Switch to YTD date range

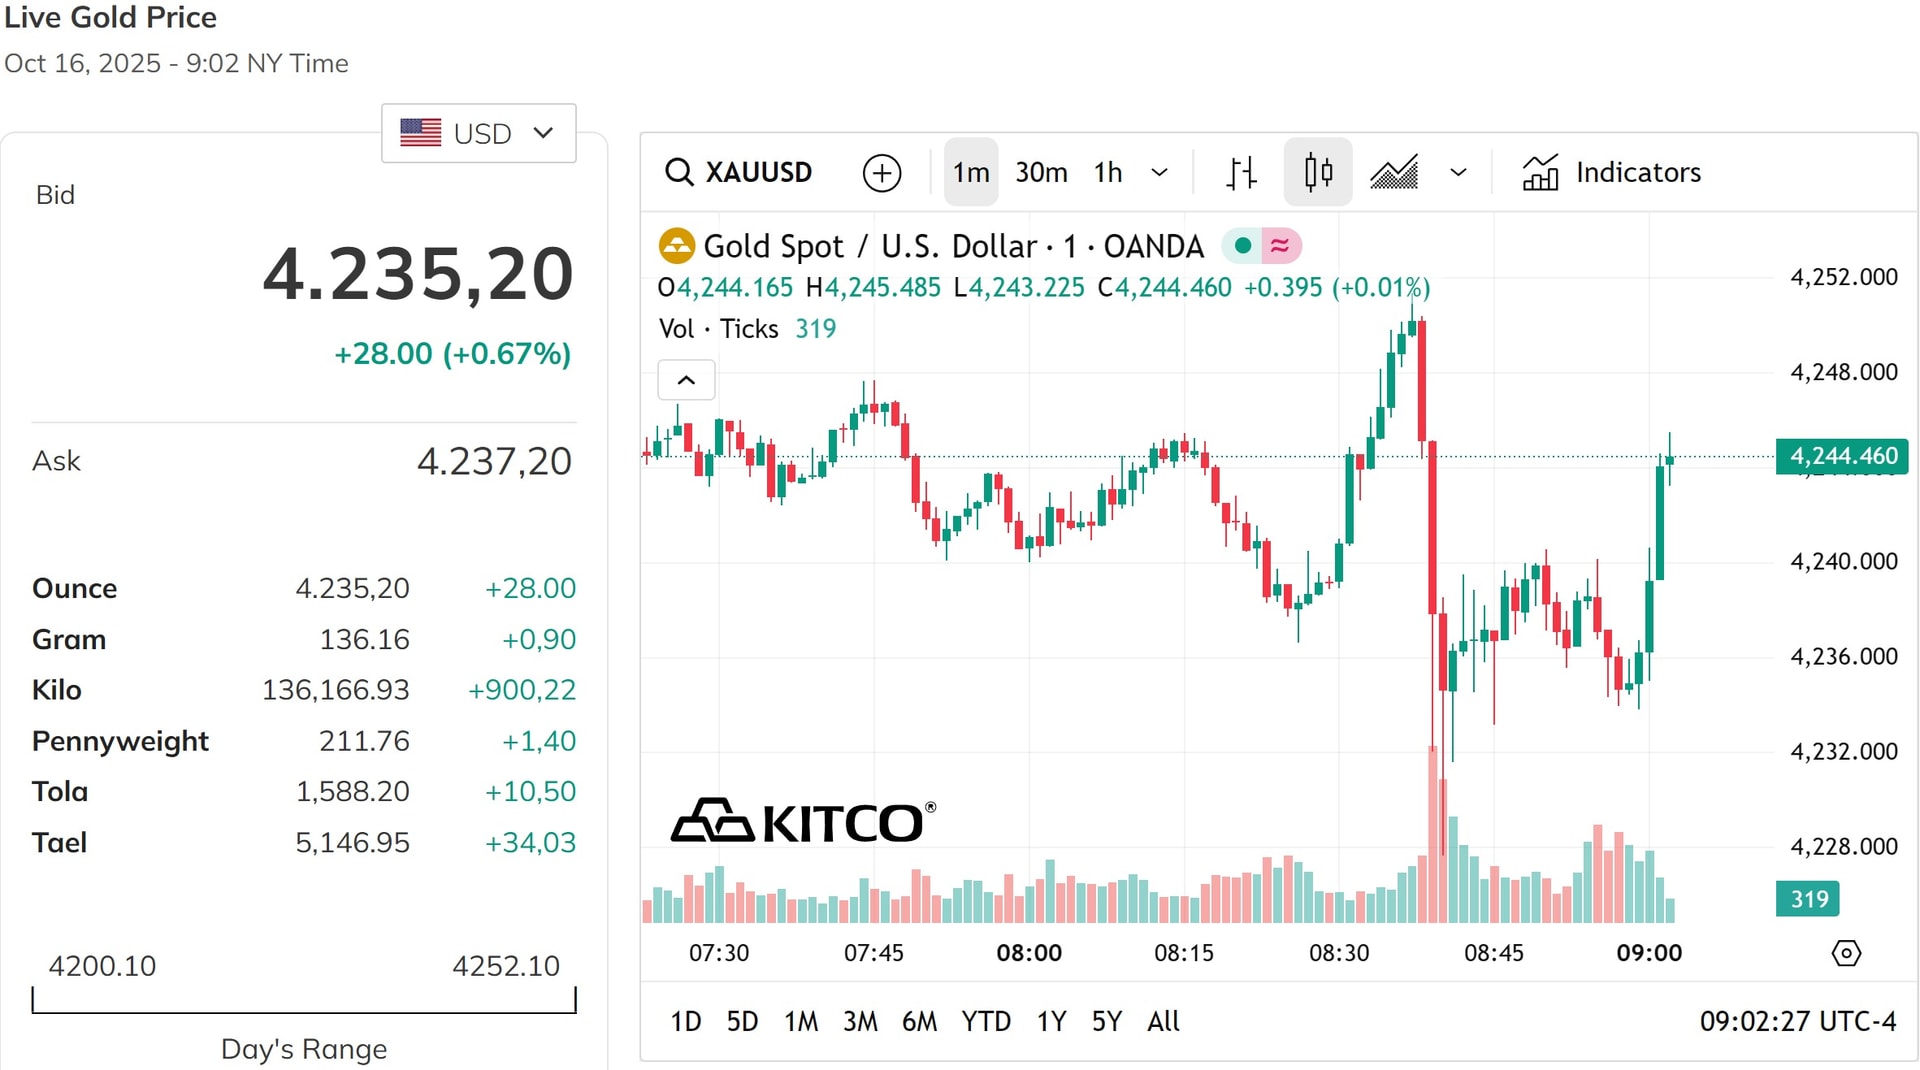point(986,1021)
